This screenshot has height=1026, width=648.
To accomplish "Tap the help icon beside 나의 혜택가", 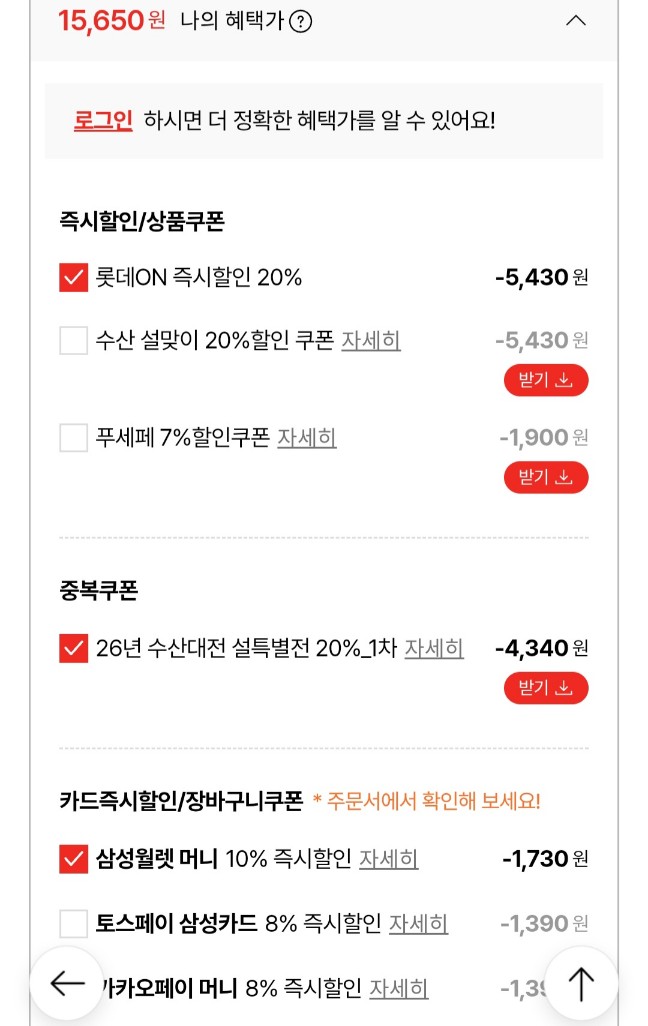I will [x=300, y=21].
